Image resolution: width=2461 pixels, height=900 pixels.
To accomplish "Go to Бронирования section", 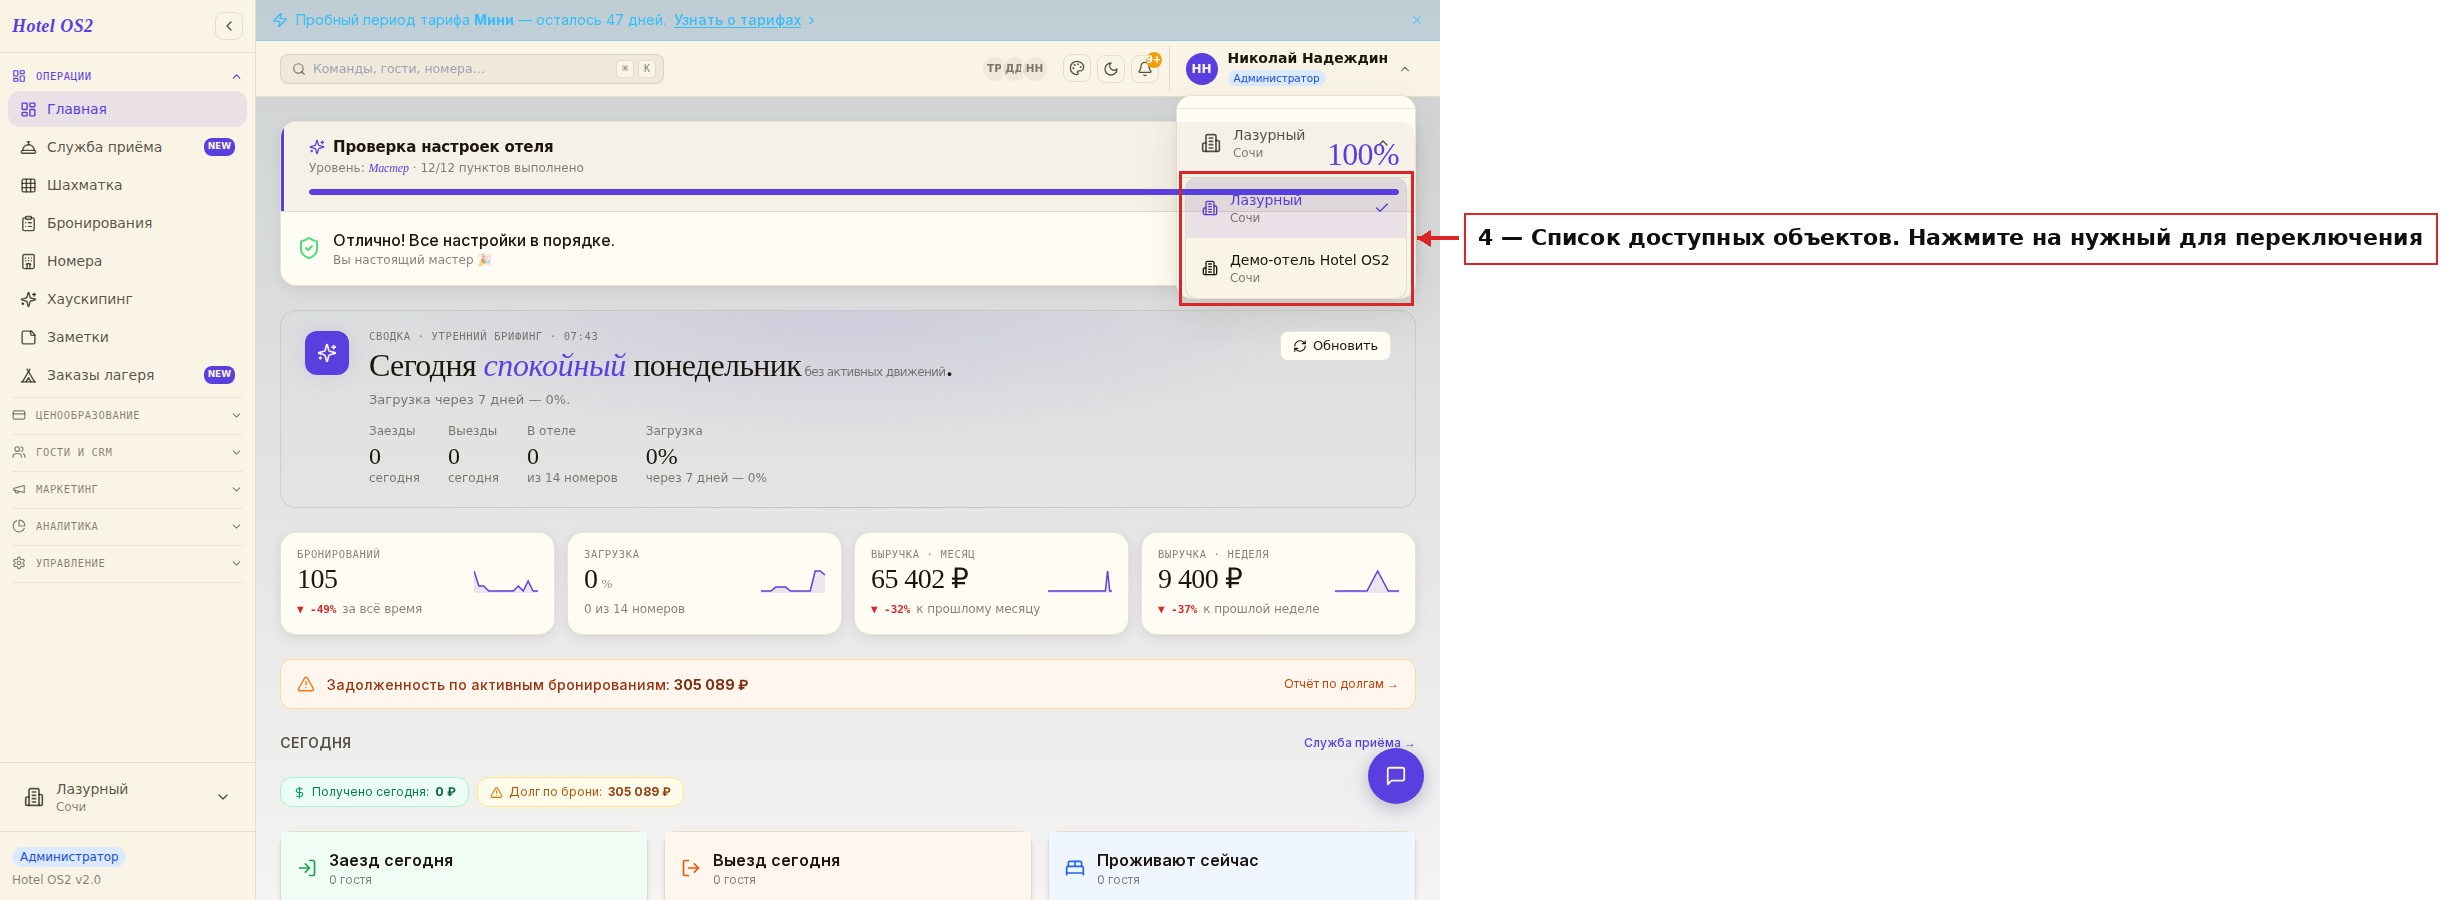I will 127,223.
